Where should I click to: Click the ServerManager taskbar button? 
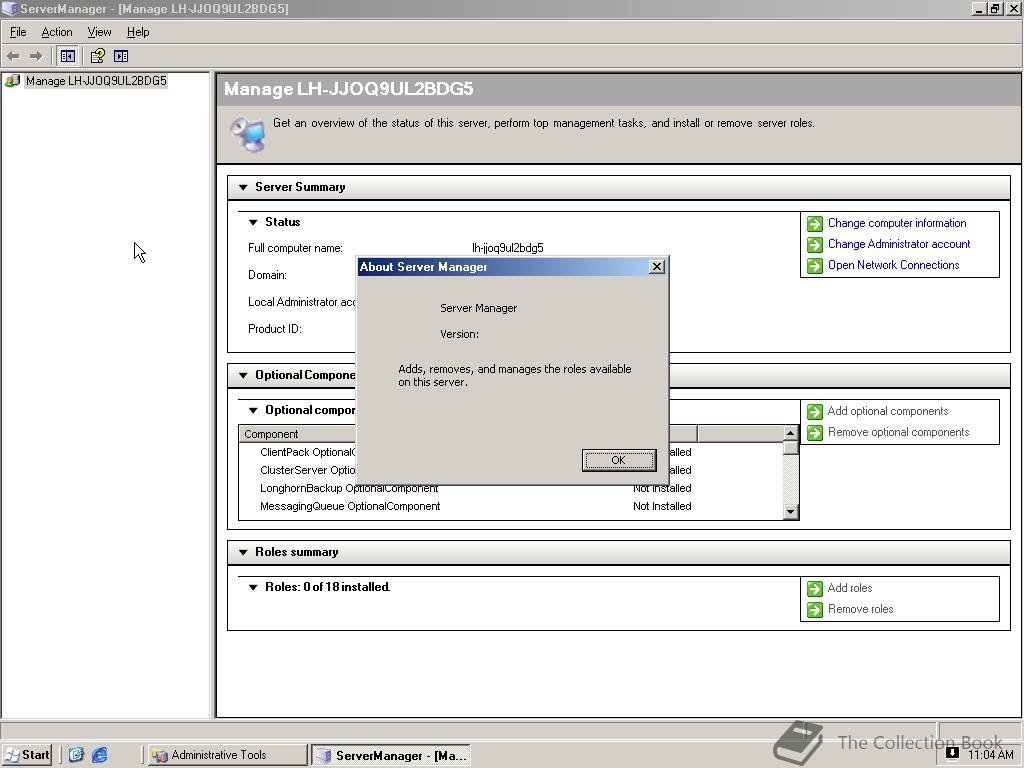coord(391,756)
